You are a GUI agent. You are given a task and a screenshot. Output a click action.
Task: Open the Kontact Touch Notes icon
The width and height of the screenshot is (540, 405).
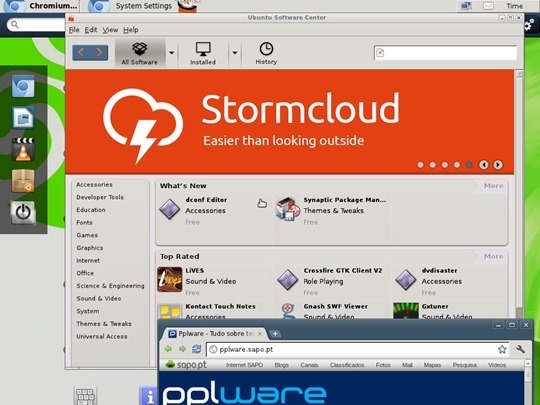169,311
